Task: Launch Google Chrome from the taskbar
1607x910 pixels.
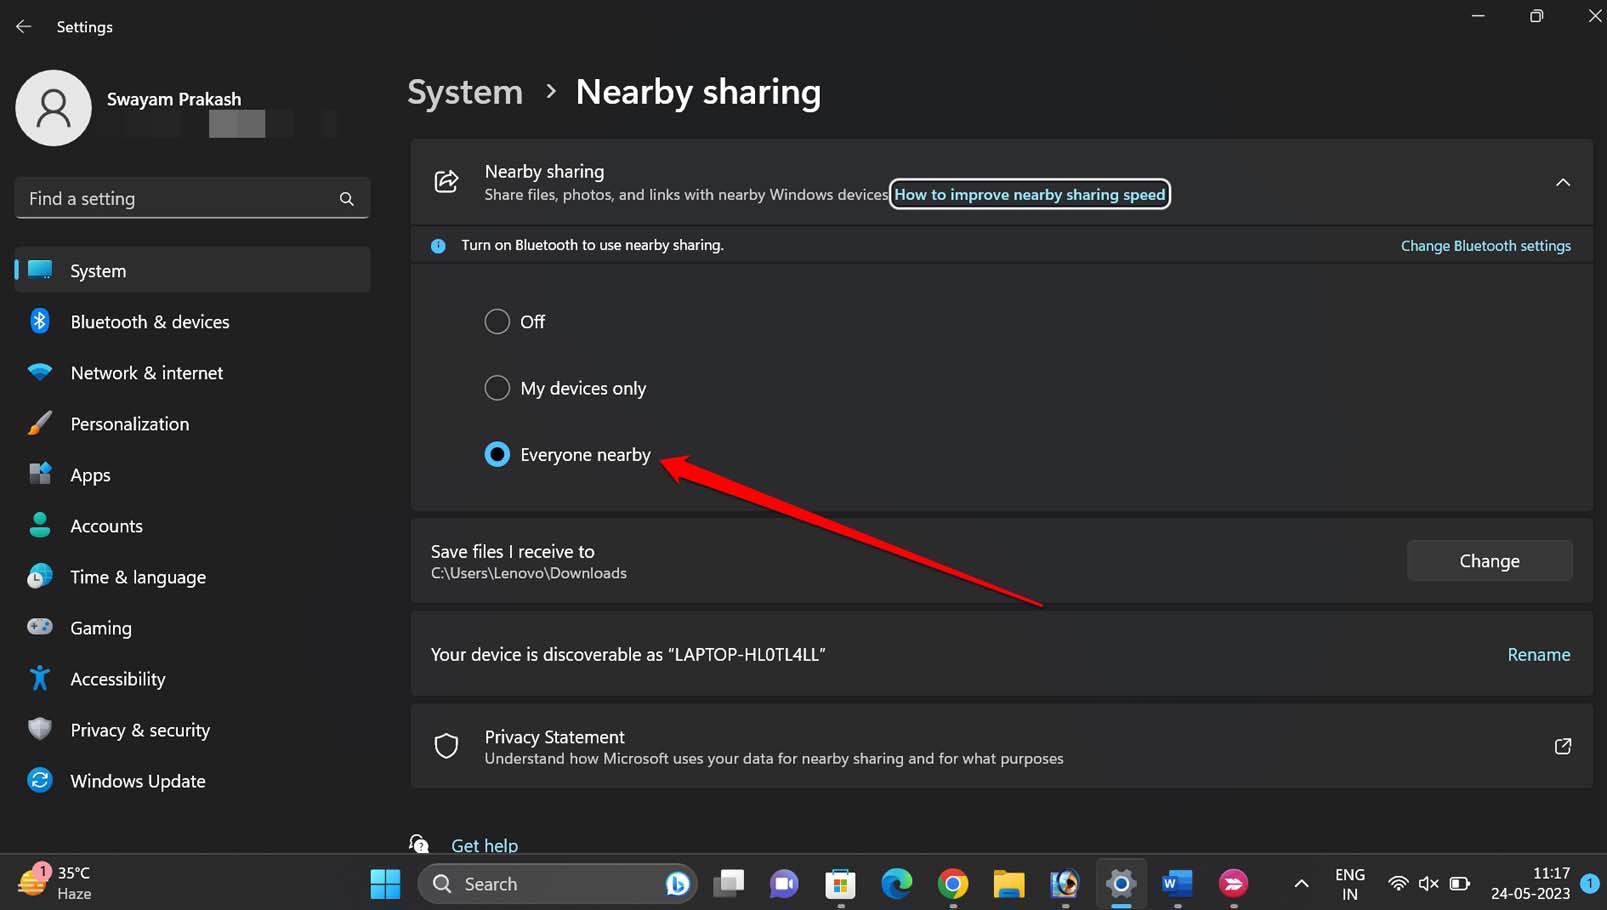Action: (x=953, y=883)
